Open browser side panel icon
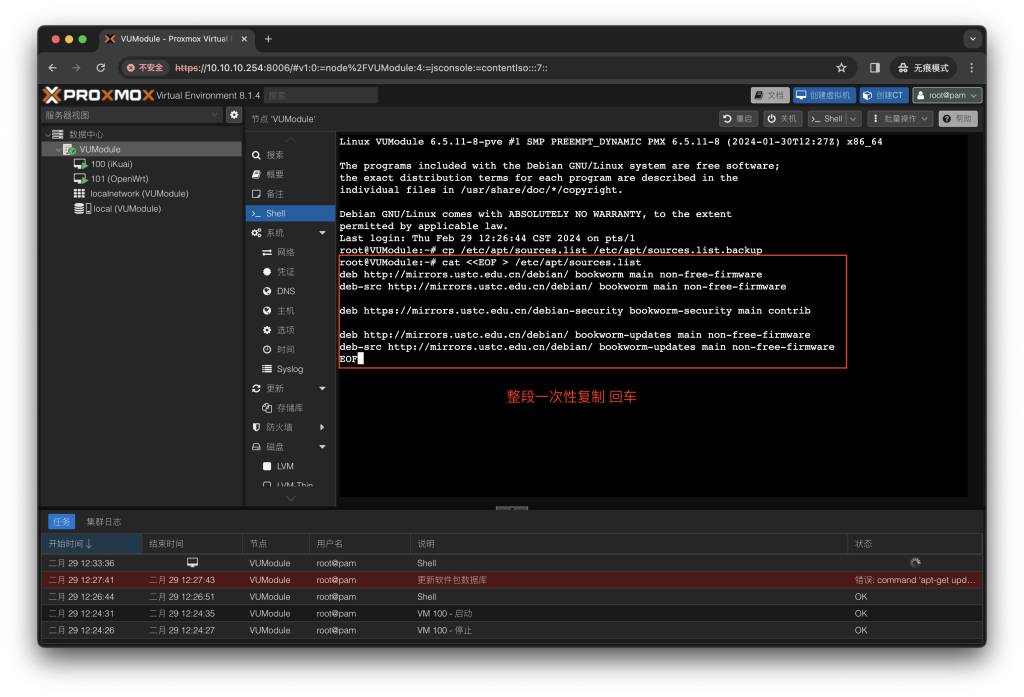This screenshot has width=1024, height=697. click(874, 68)
